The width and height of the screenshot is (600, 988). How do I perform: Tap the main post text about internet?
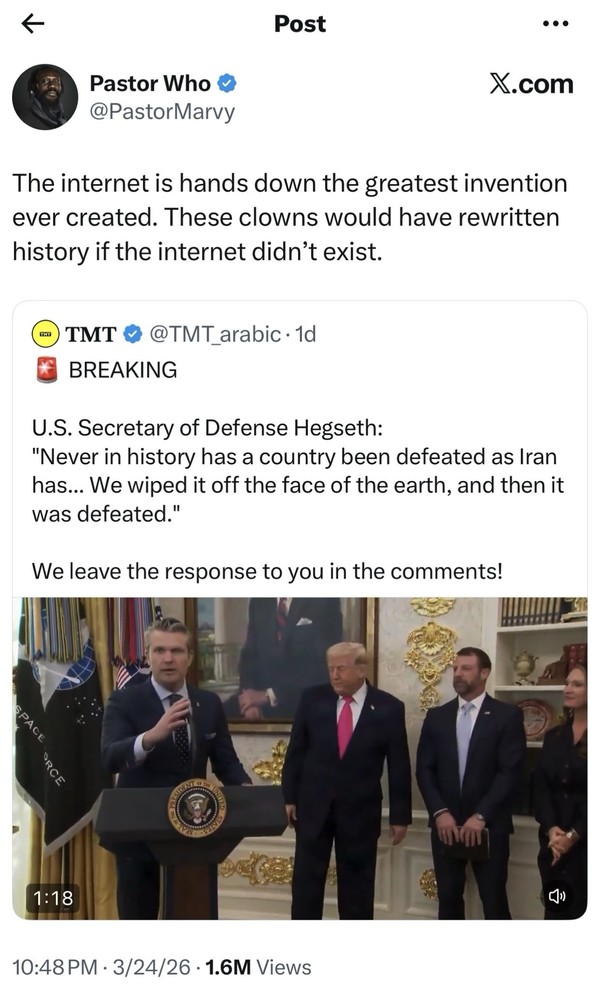(290, 216)
